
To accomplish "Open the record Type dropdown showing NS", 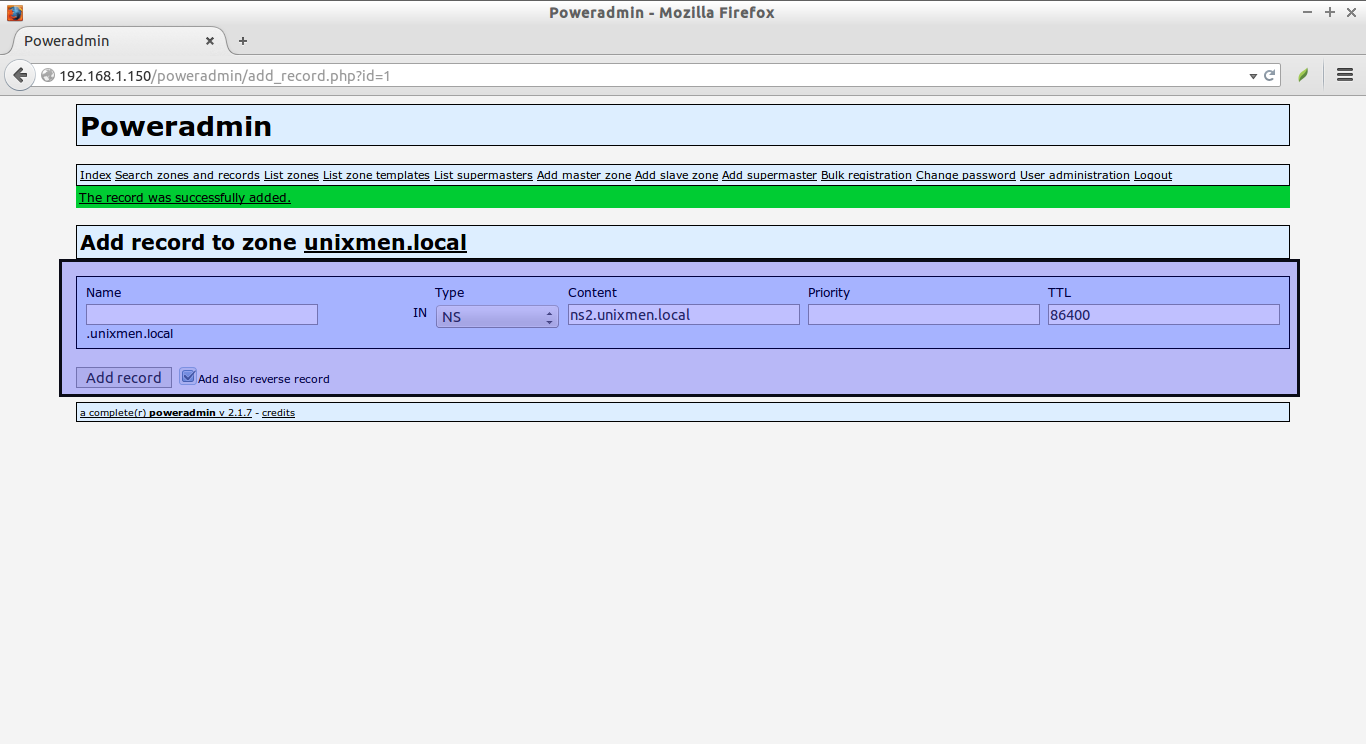I will point(497,316).
